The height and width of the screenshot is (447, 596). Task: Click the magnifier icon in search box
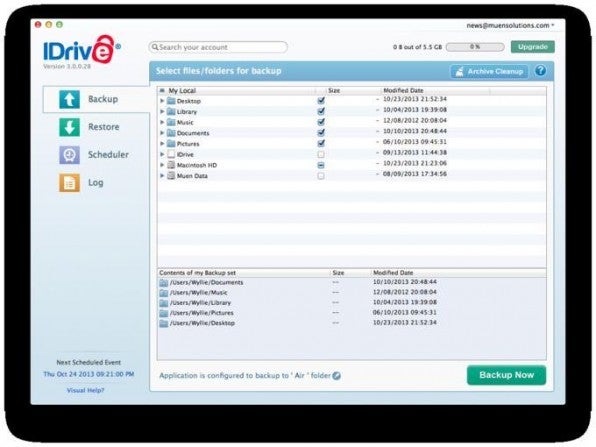pos(155,47)
